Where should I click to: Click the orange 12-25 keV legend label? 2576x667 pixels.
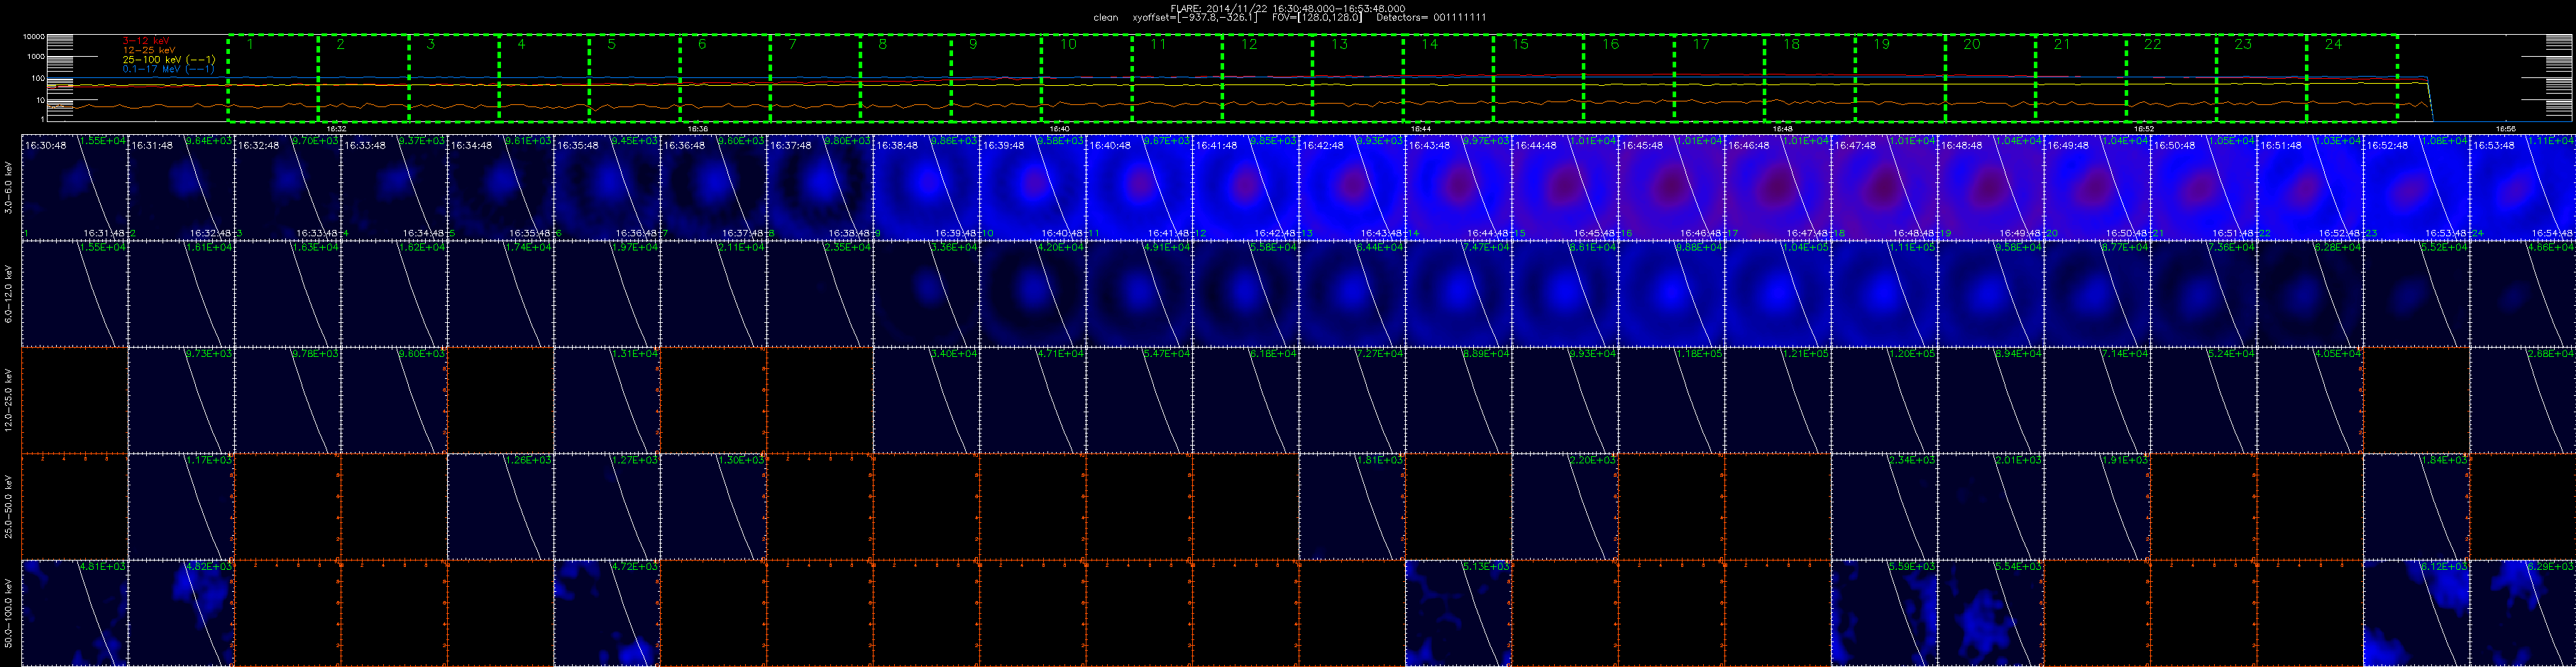tap(149, 50)
